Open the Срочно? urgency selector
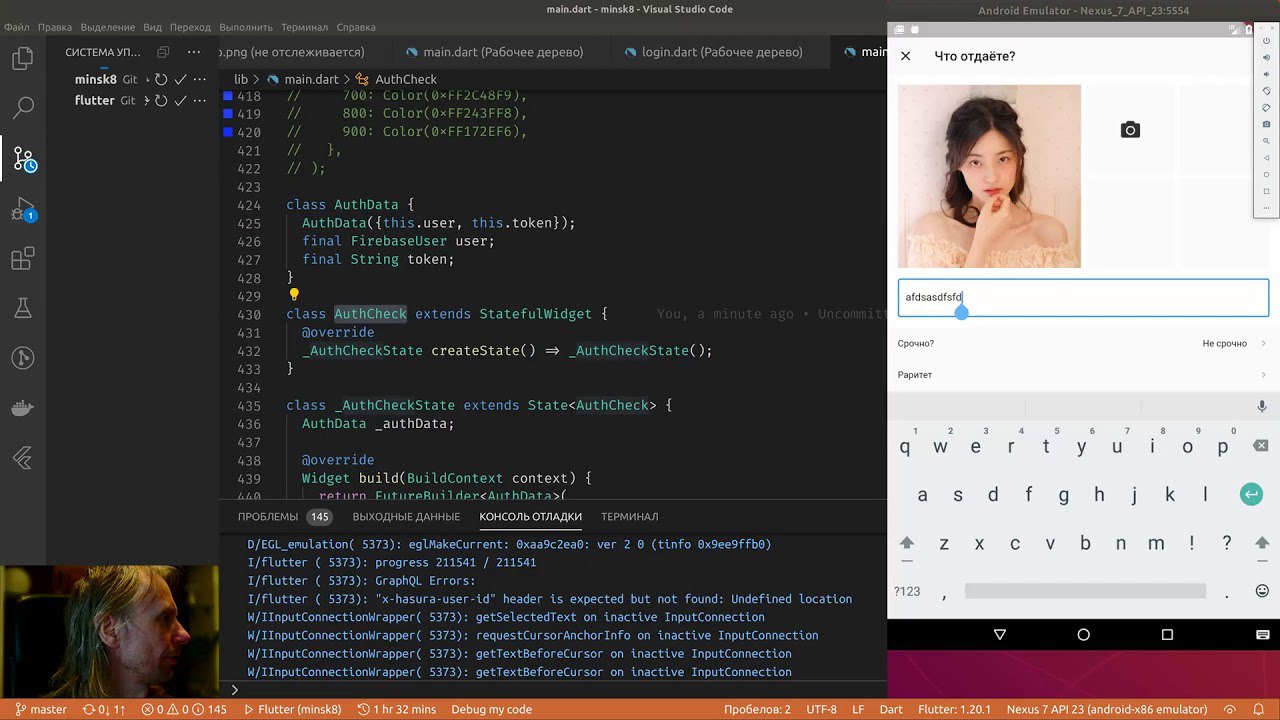 click(1083, 343)
